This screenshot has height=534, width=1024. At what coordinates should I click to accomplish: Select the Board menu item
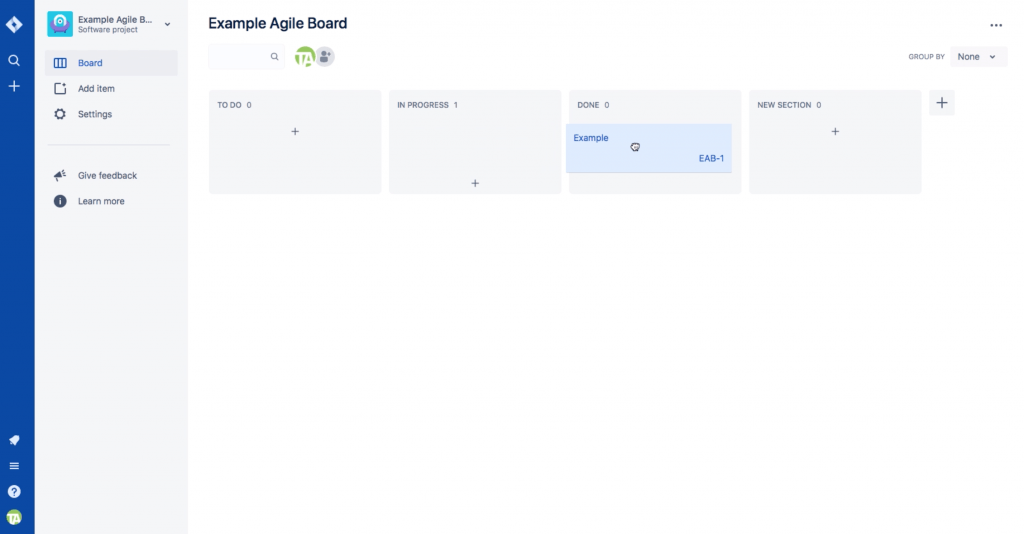[x=111, y=63]
